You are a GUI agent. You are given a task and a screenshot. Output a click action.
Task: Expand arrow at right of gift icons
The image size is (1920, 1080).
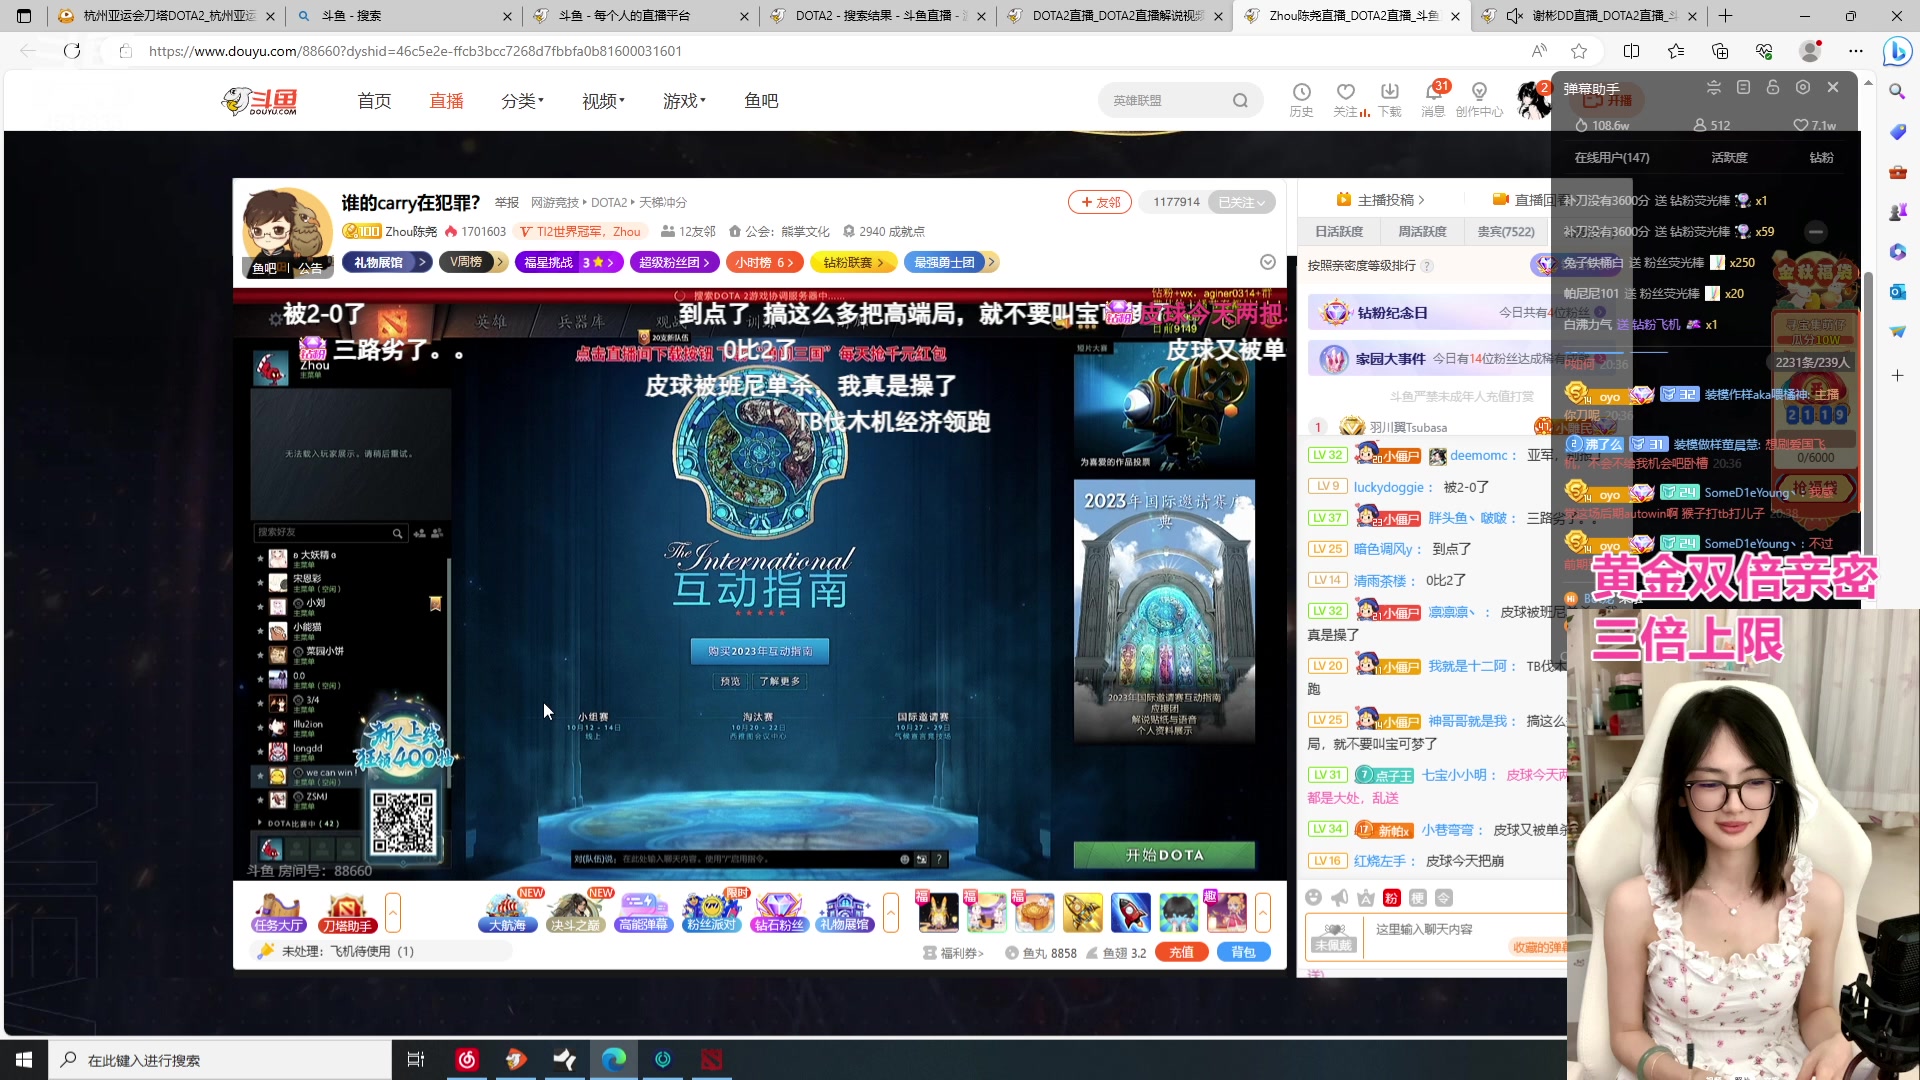1263,912
